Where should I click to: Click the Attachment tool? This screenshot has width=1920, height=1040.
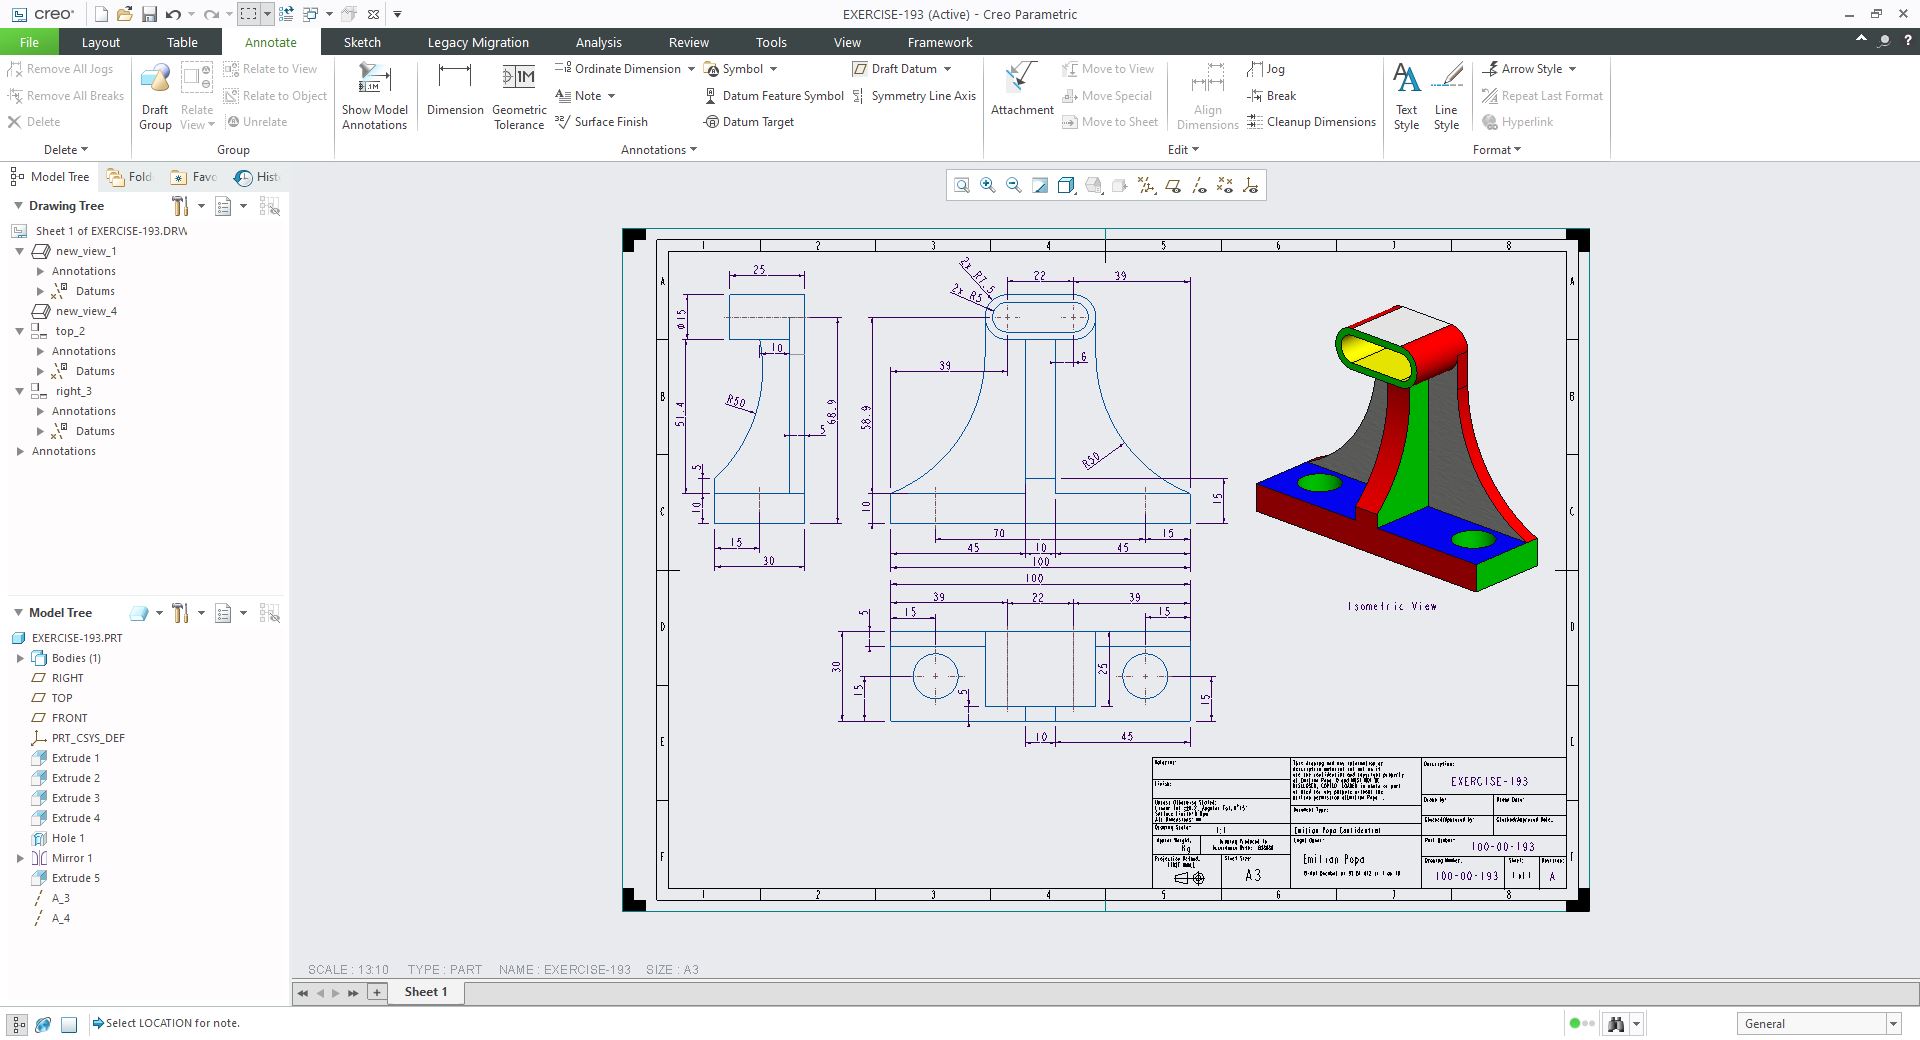[x=1022, y=91]
